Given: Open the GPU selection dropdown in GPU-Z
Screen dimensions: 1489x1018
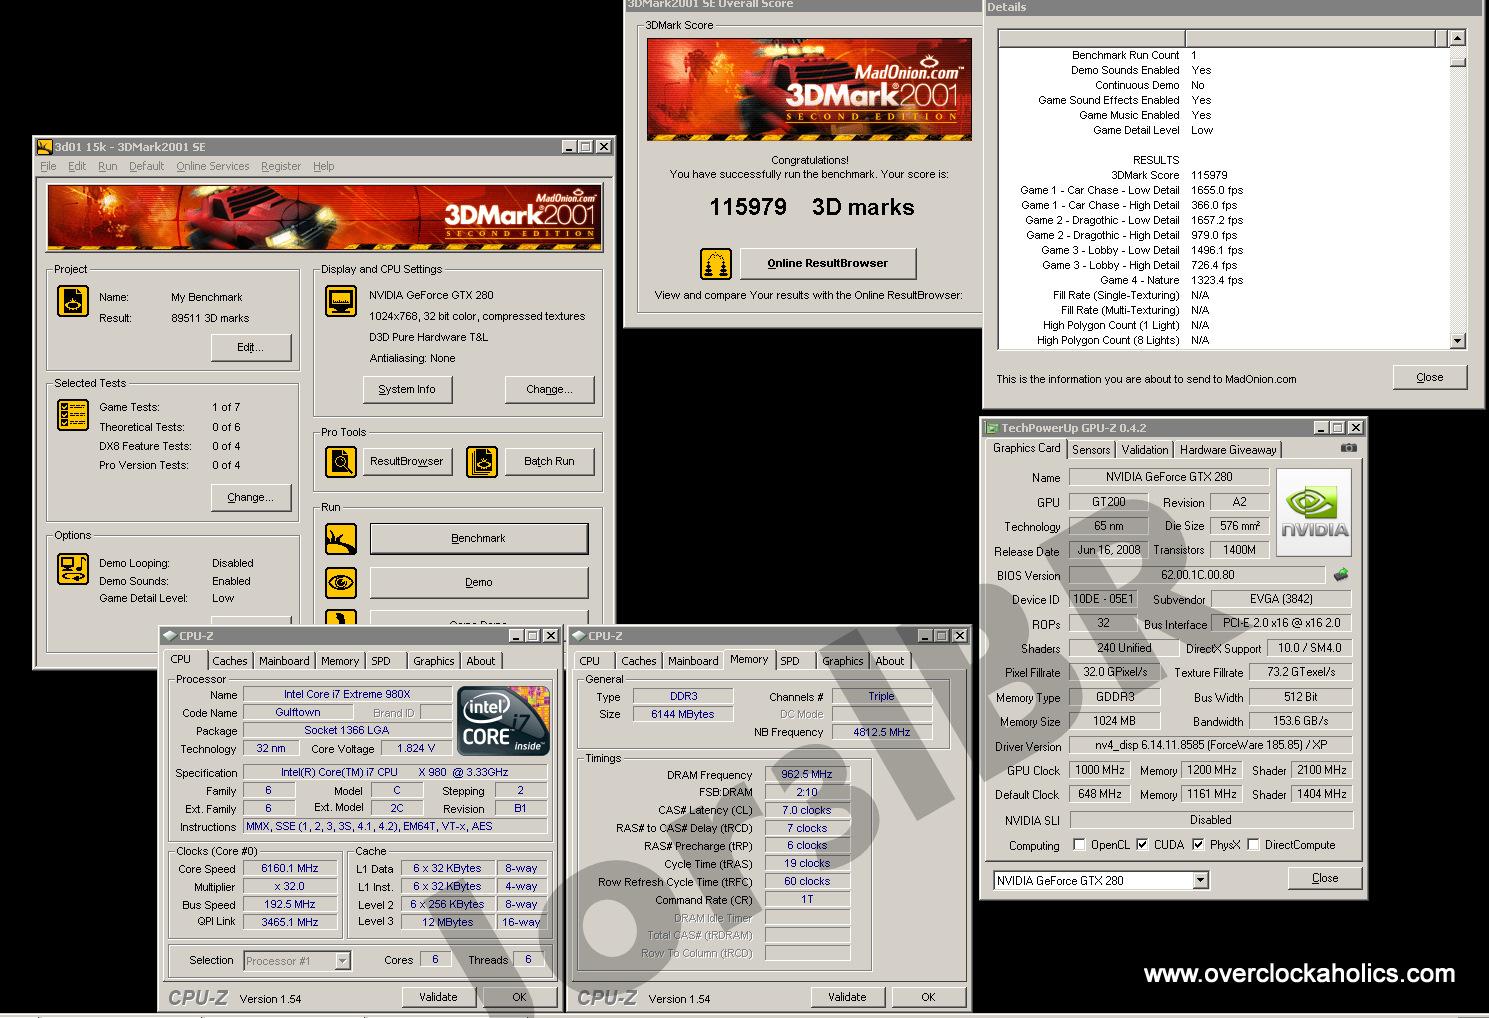Looking at the screenshot, I should coord(1201,881).
